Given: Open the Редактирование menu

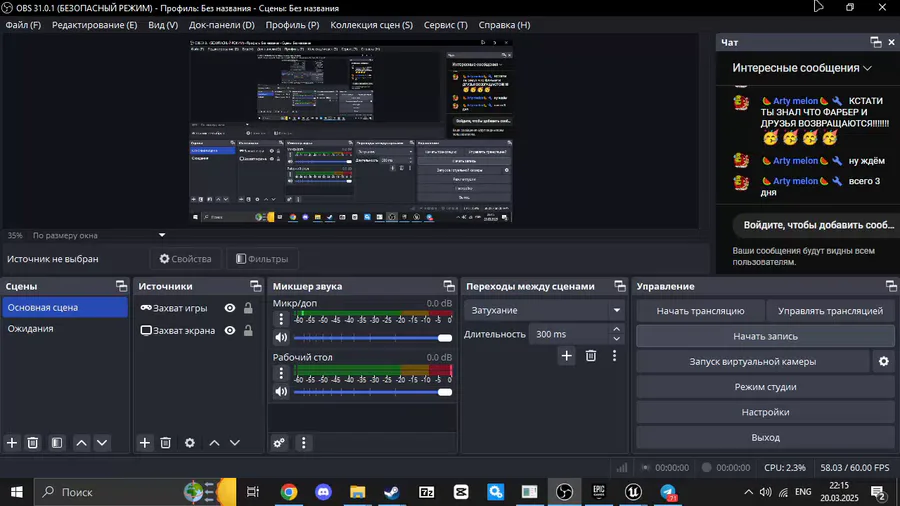Looking at the screenshot, I should (94, 25).
